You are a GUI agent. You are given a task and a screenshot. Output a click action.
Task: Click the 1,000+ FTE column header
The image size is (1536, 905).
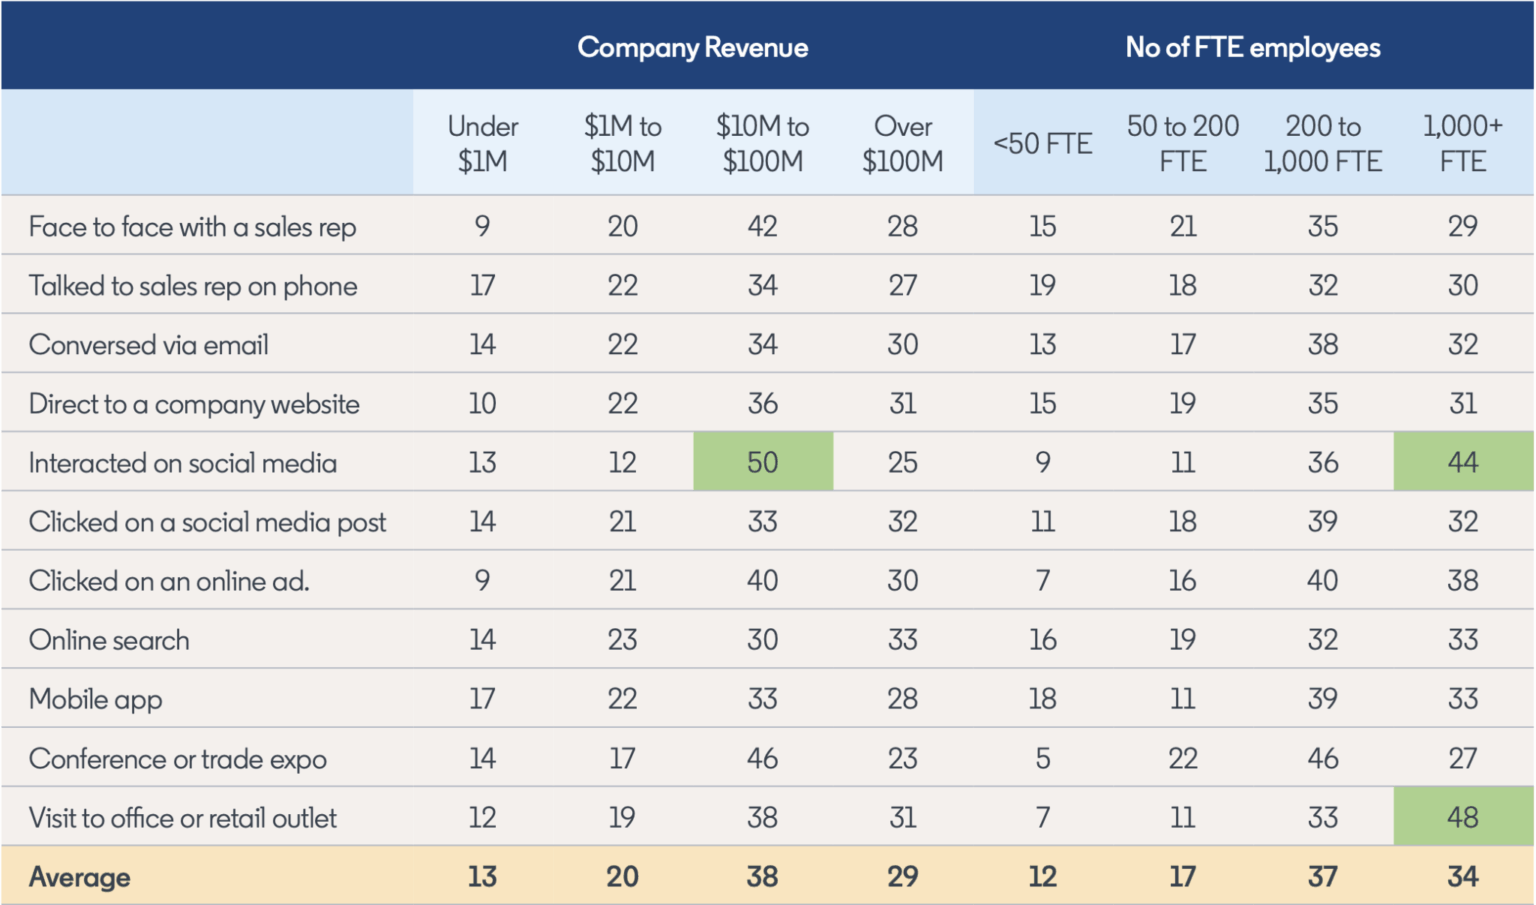pyautogui.click(x=1462, y=143)
